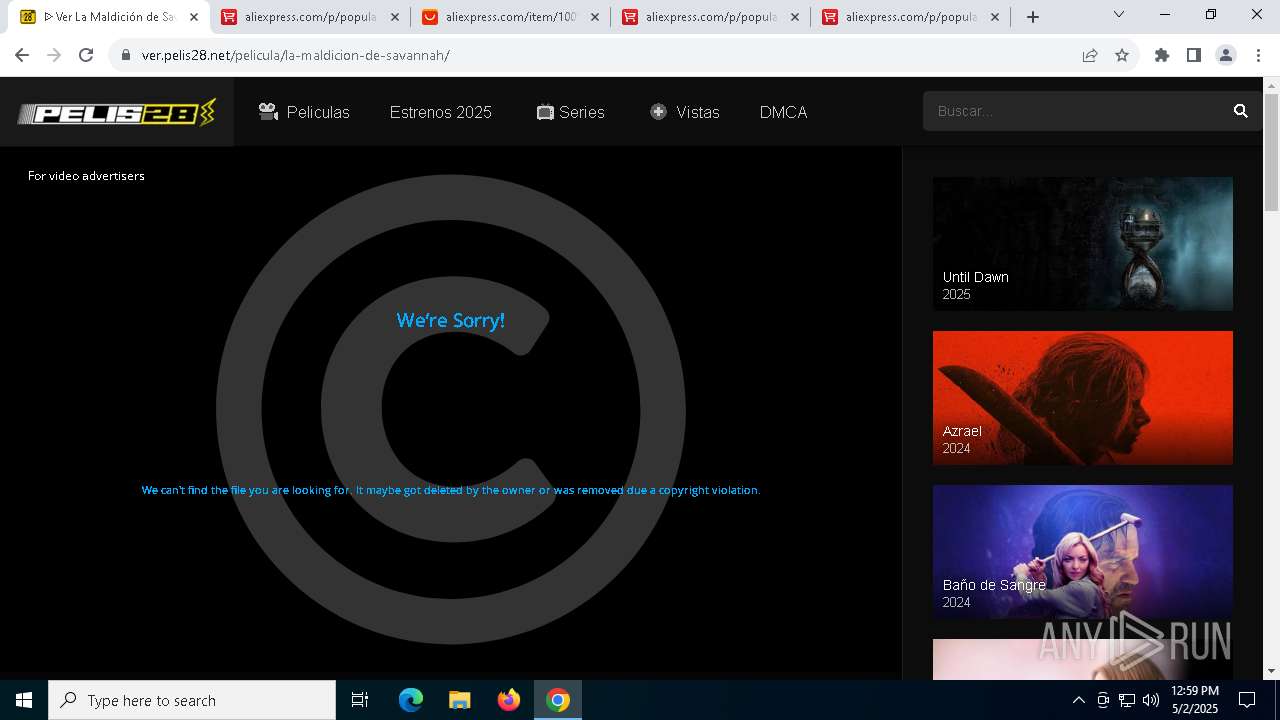Launch Microsoft Edge from the taskbar
This screenshot has width=1280, height=720.
click(411, 700)
